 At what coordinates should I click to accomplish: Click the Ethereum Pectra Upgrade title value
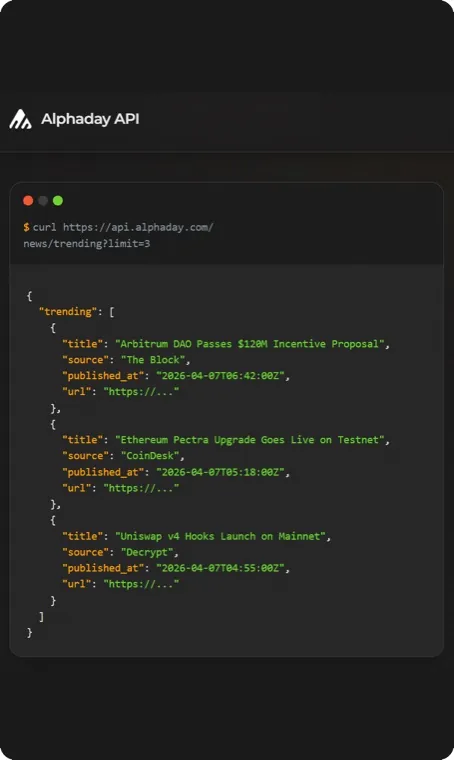click(x=250, y=440)
